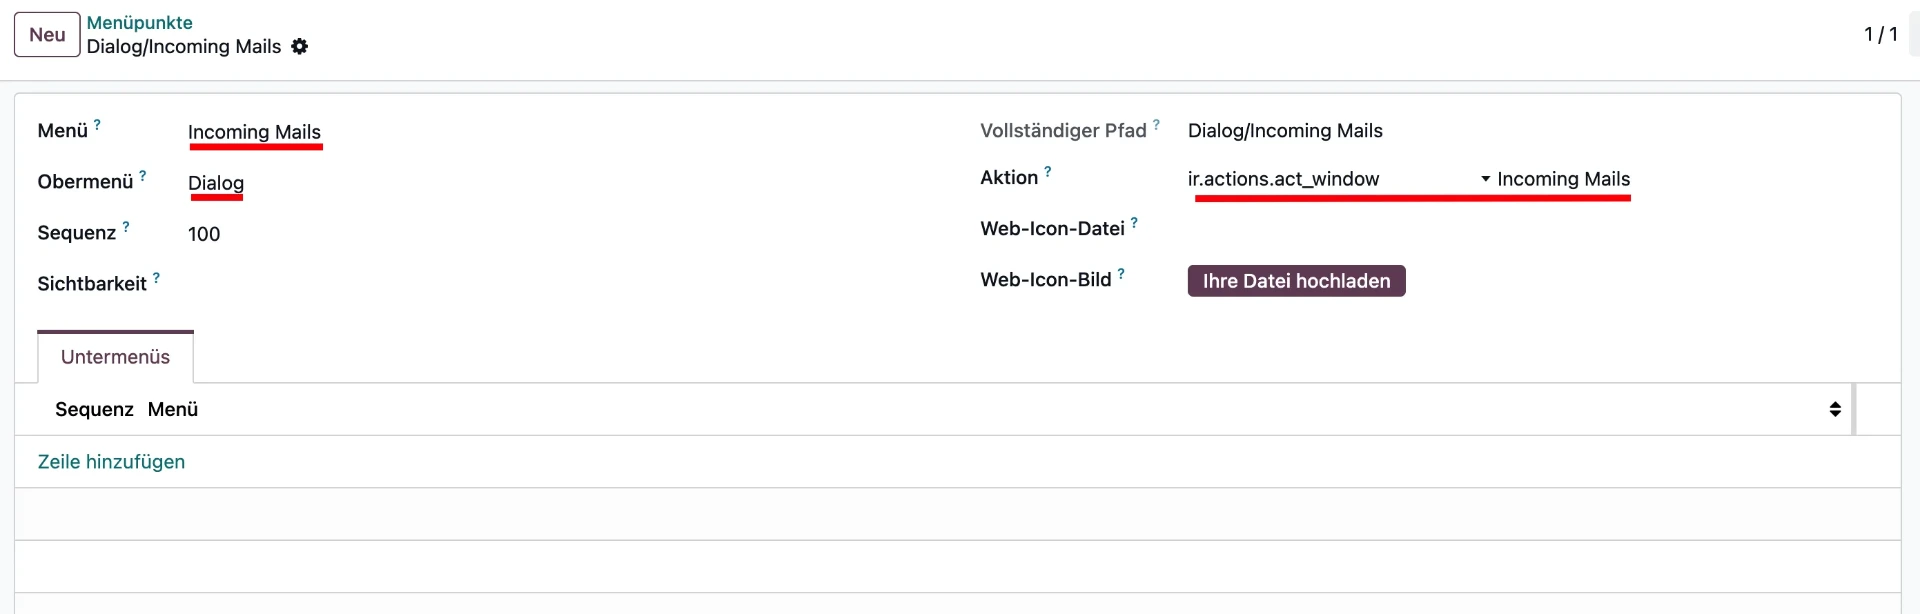Image resolution: width=1920 pixels, height=614 pixels.
Task: Open the column options icon in the Untermenüs list
Action: click(1835, 409)
